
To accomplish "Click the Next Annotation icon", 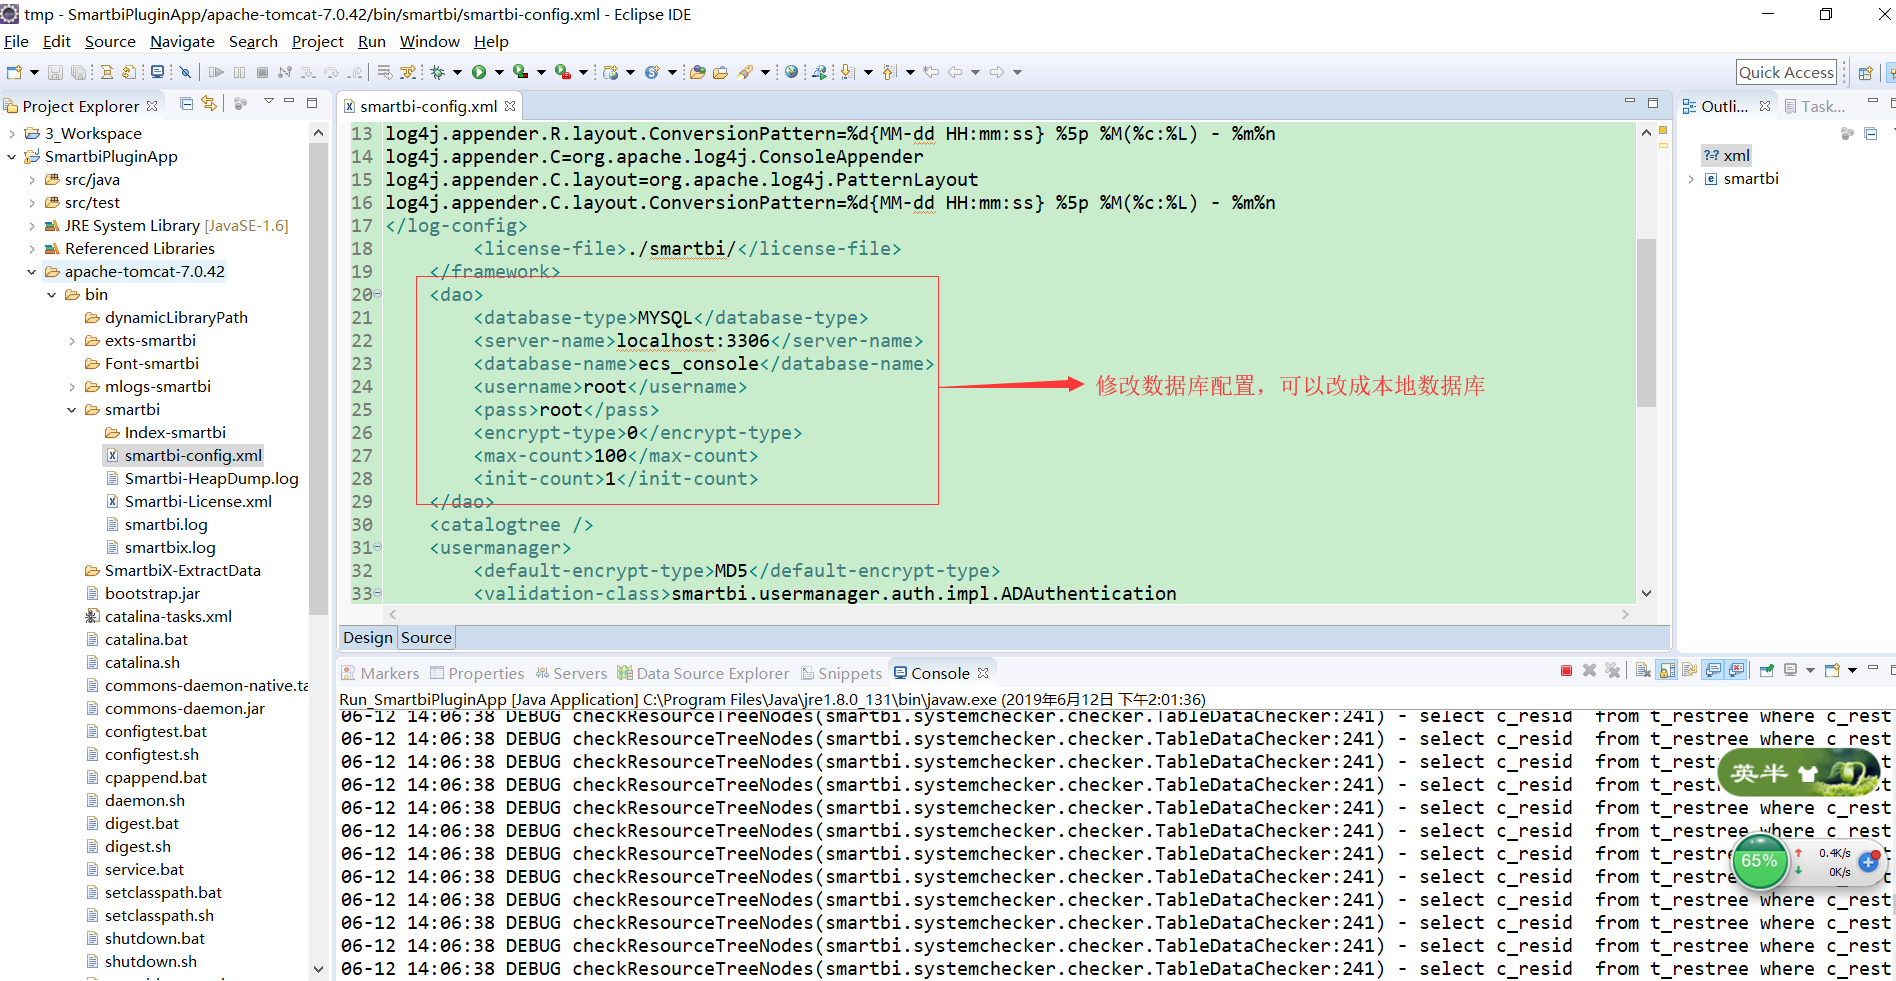I will [848, 72].
